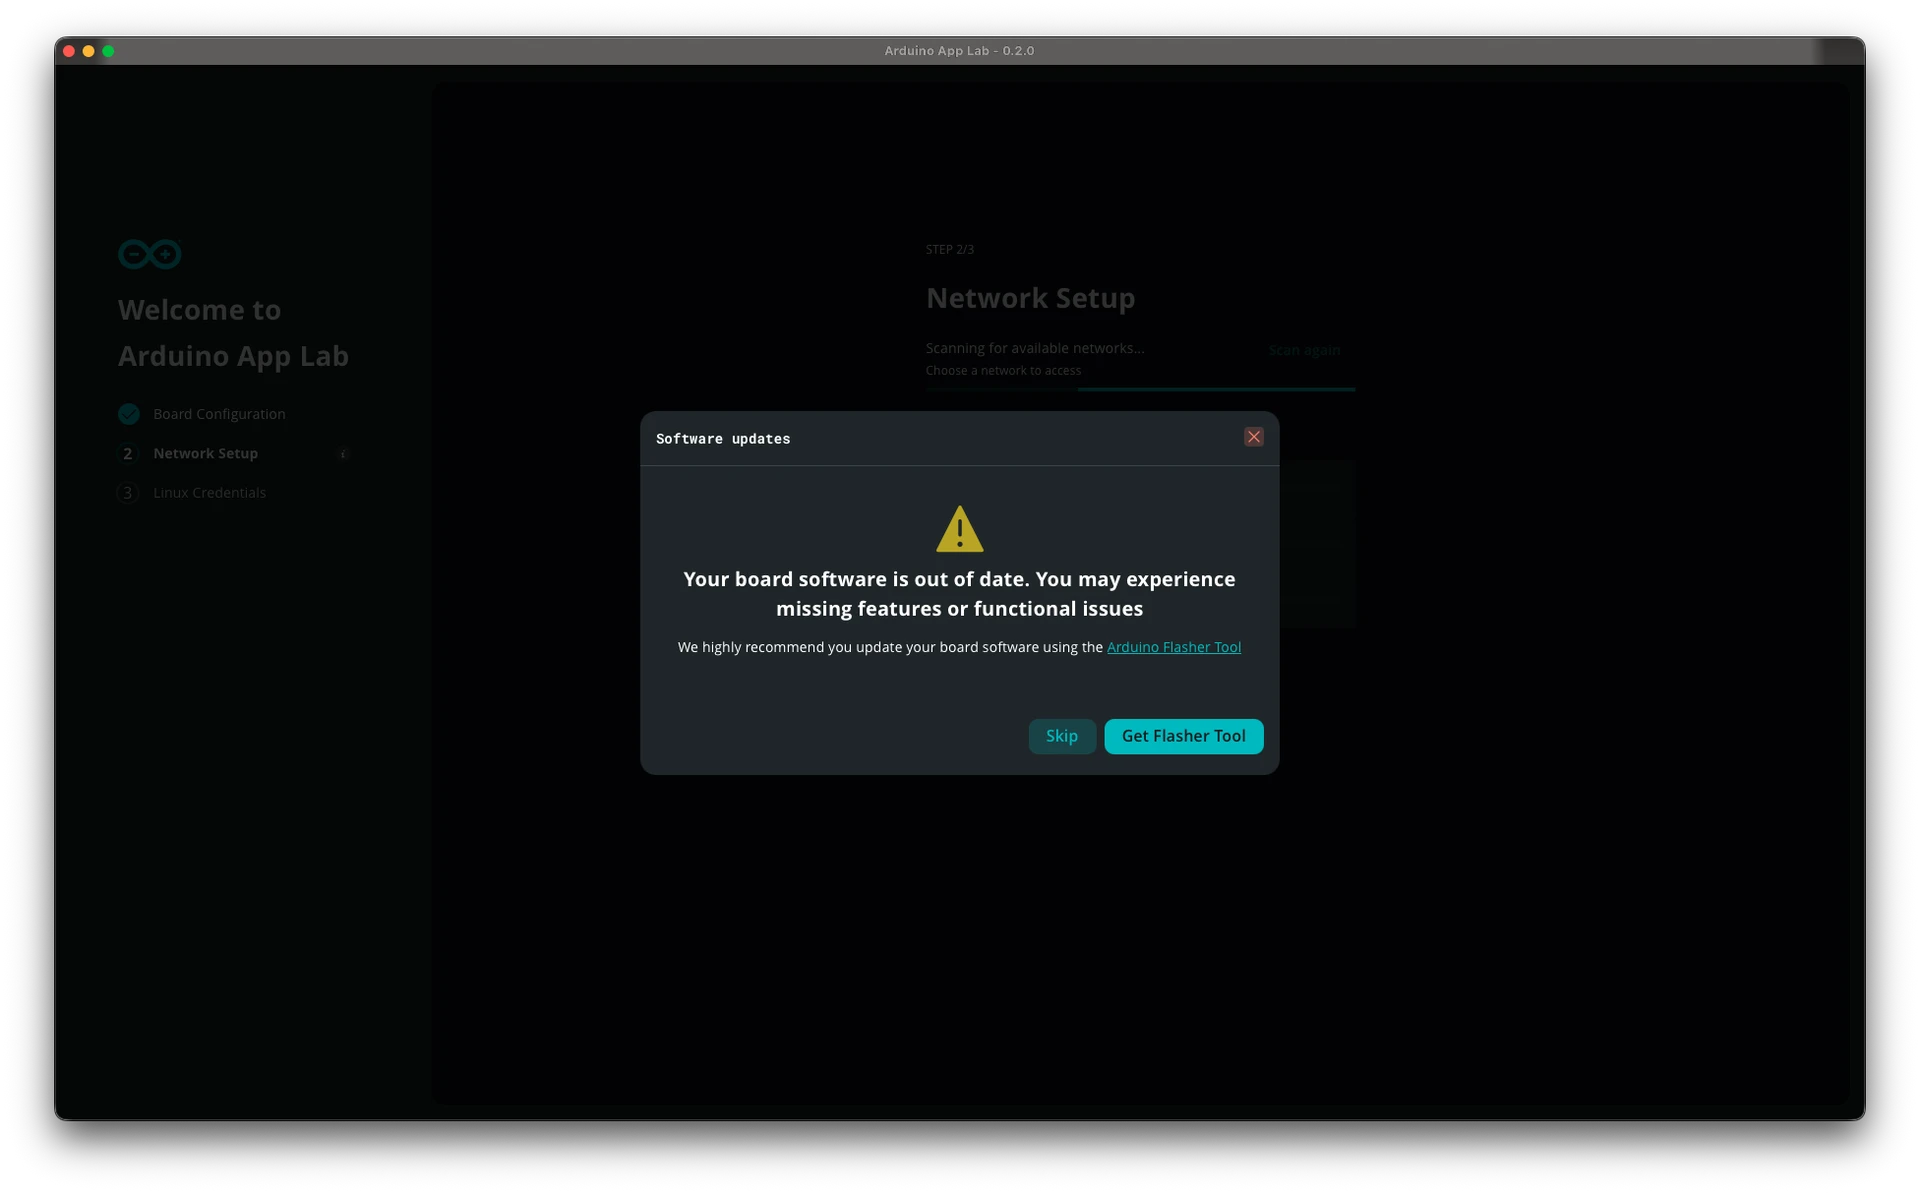Open the Arduino Flasher Tool link
Image resolution: width=1920 pixels, height=1193 pixels.
pos(1173,647)
